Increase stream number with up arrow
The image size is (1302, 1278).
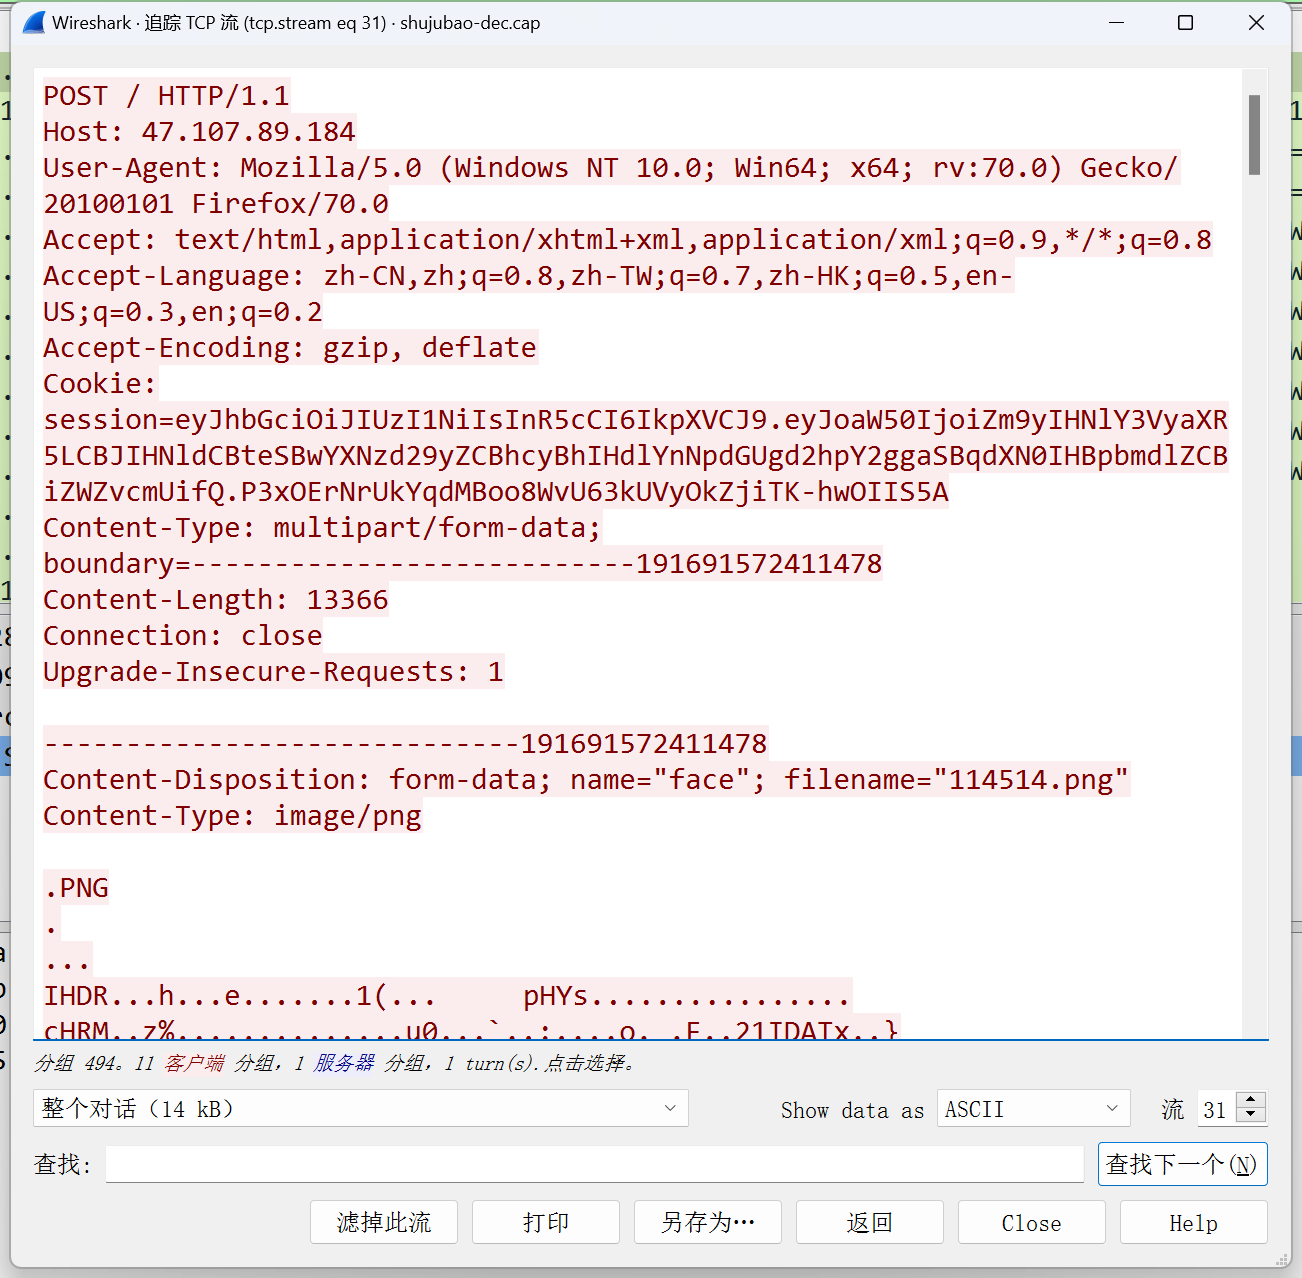1251,1100
